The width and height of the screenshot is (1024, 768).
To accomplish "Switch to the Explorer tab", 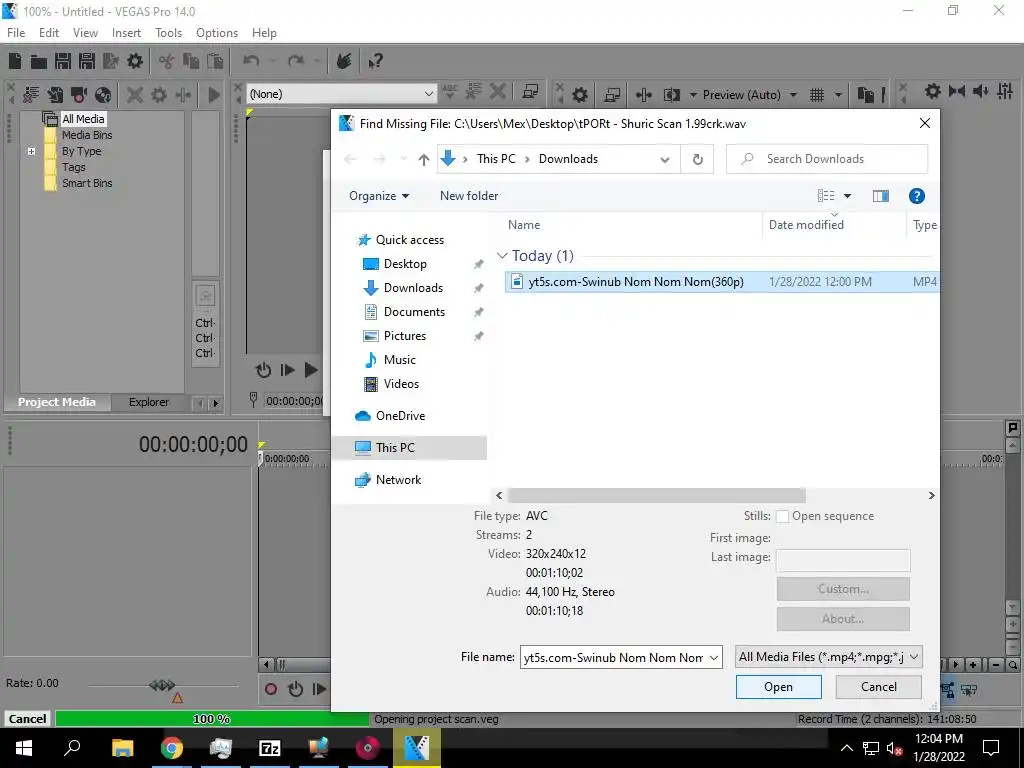I will coord(149,402).
